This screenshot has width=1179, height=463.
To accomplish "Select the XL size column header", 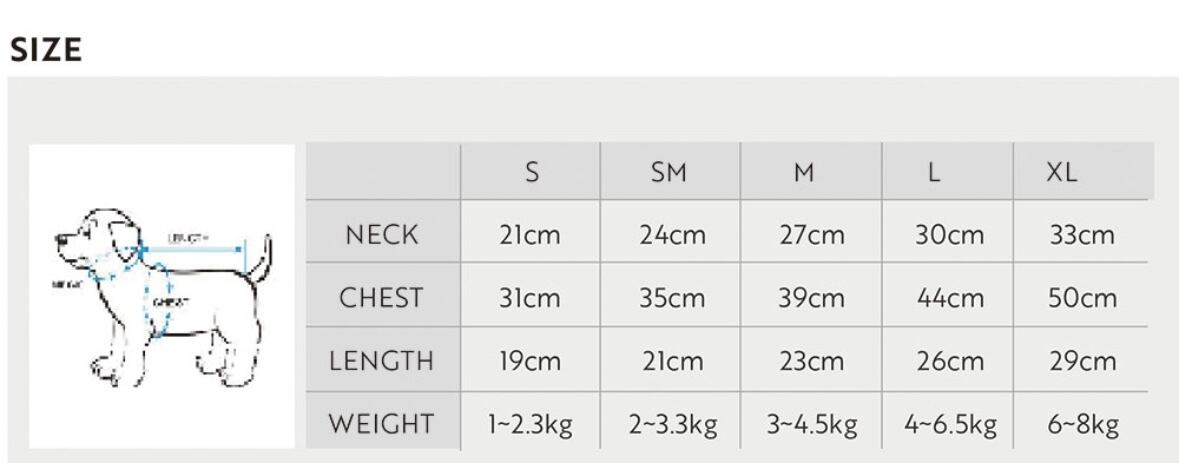I will (x=1061, y=172).
